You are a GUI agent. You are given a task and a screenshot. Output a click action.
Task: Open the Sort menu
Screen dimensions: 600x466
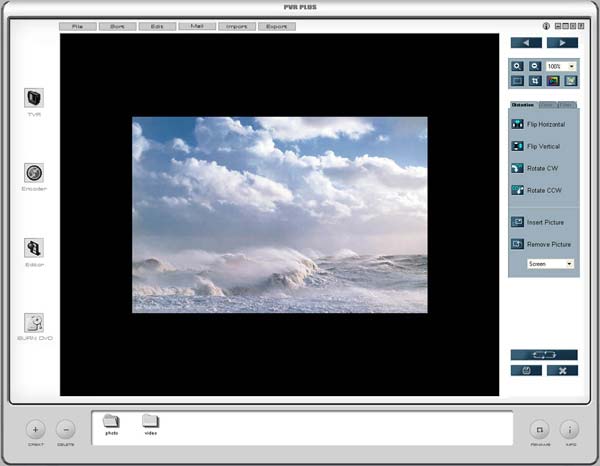click(x=117, y=26)
